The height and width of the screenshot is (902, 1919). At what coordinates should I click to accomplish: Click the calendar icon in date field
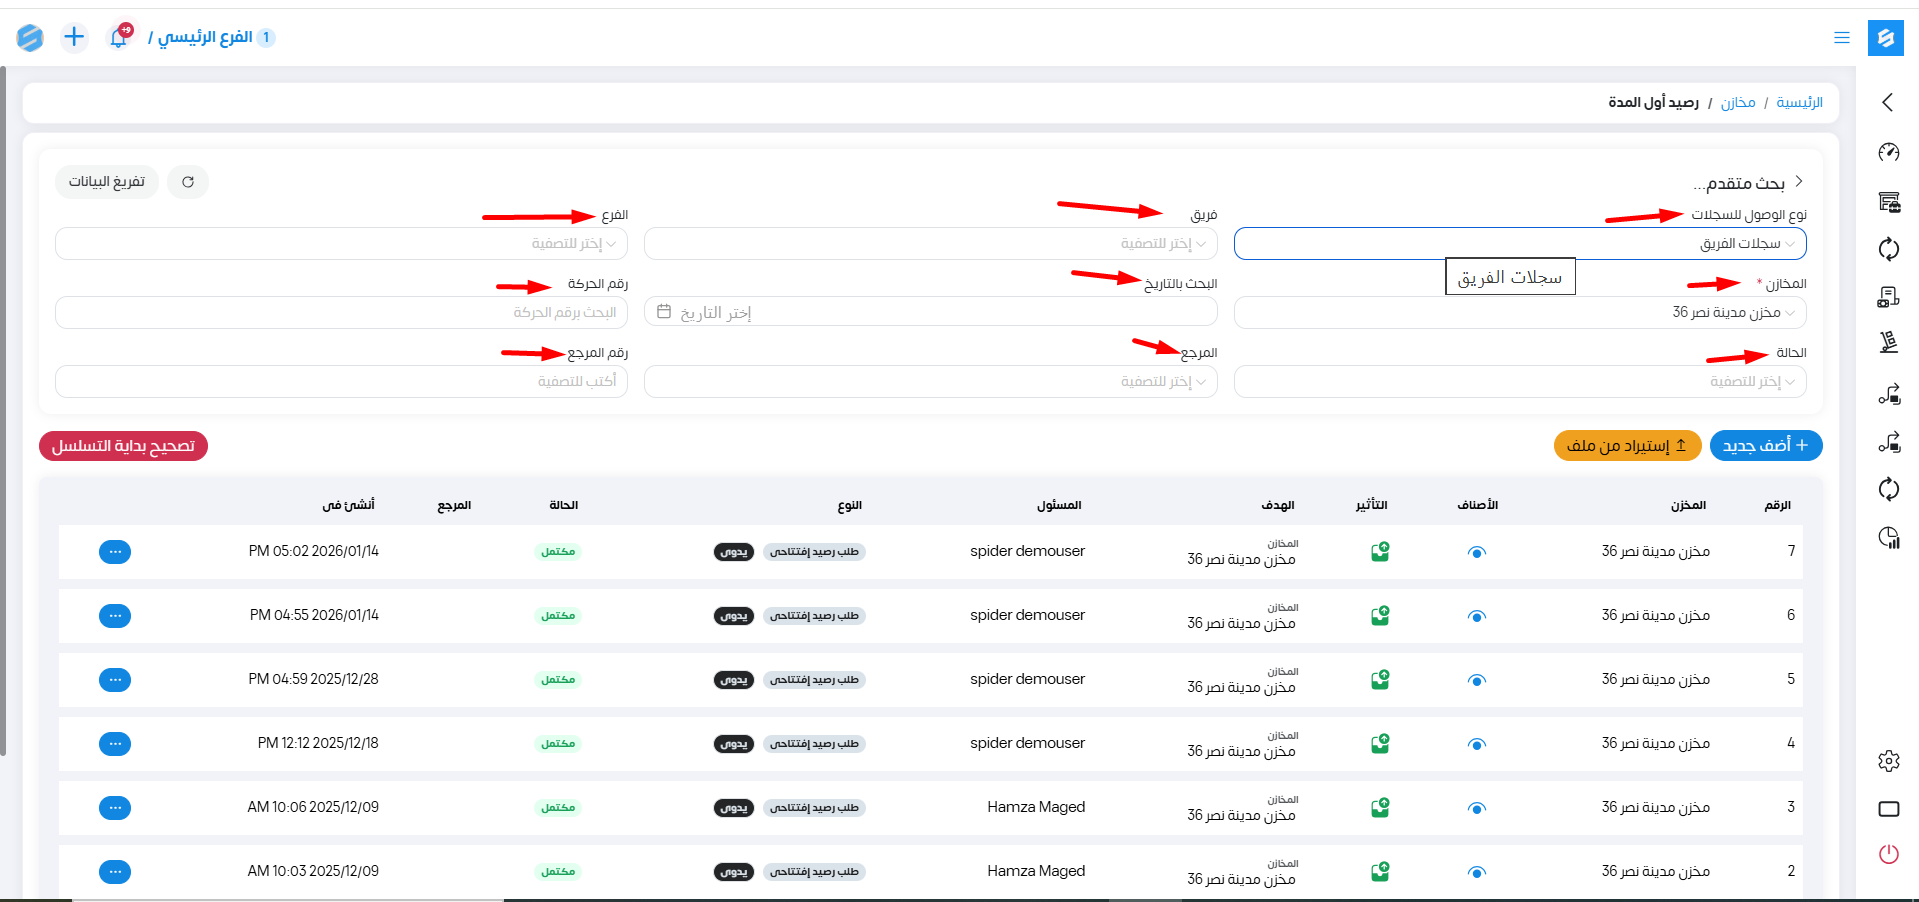[664, 312]
